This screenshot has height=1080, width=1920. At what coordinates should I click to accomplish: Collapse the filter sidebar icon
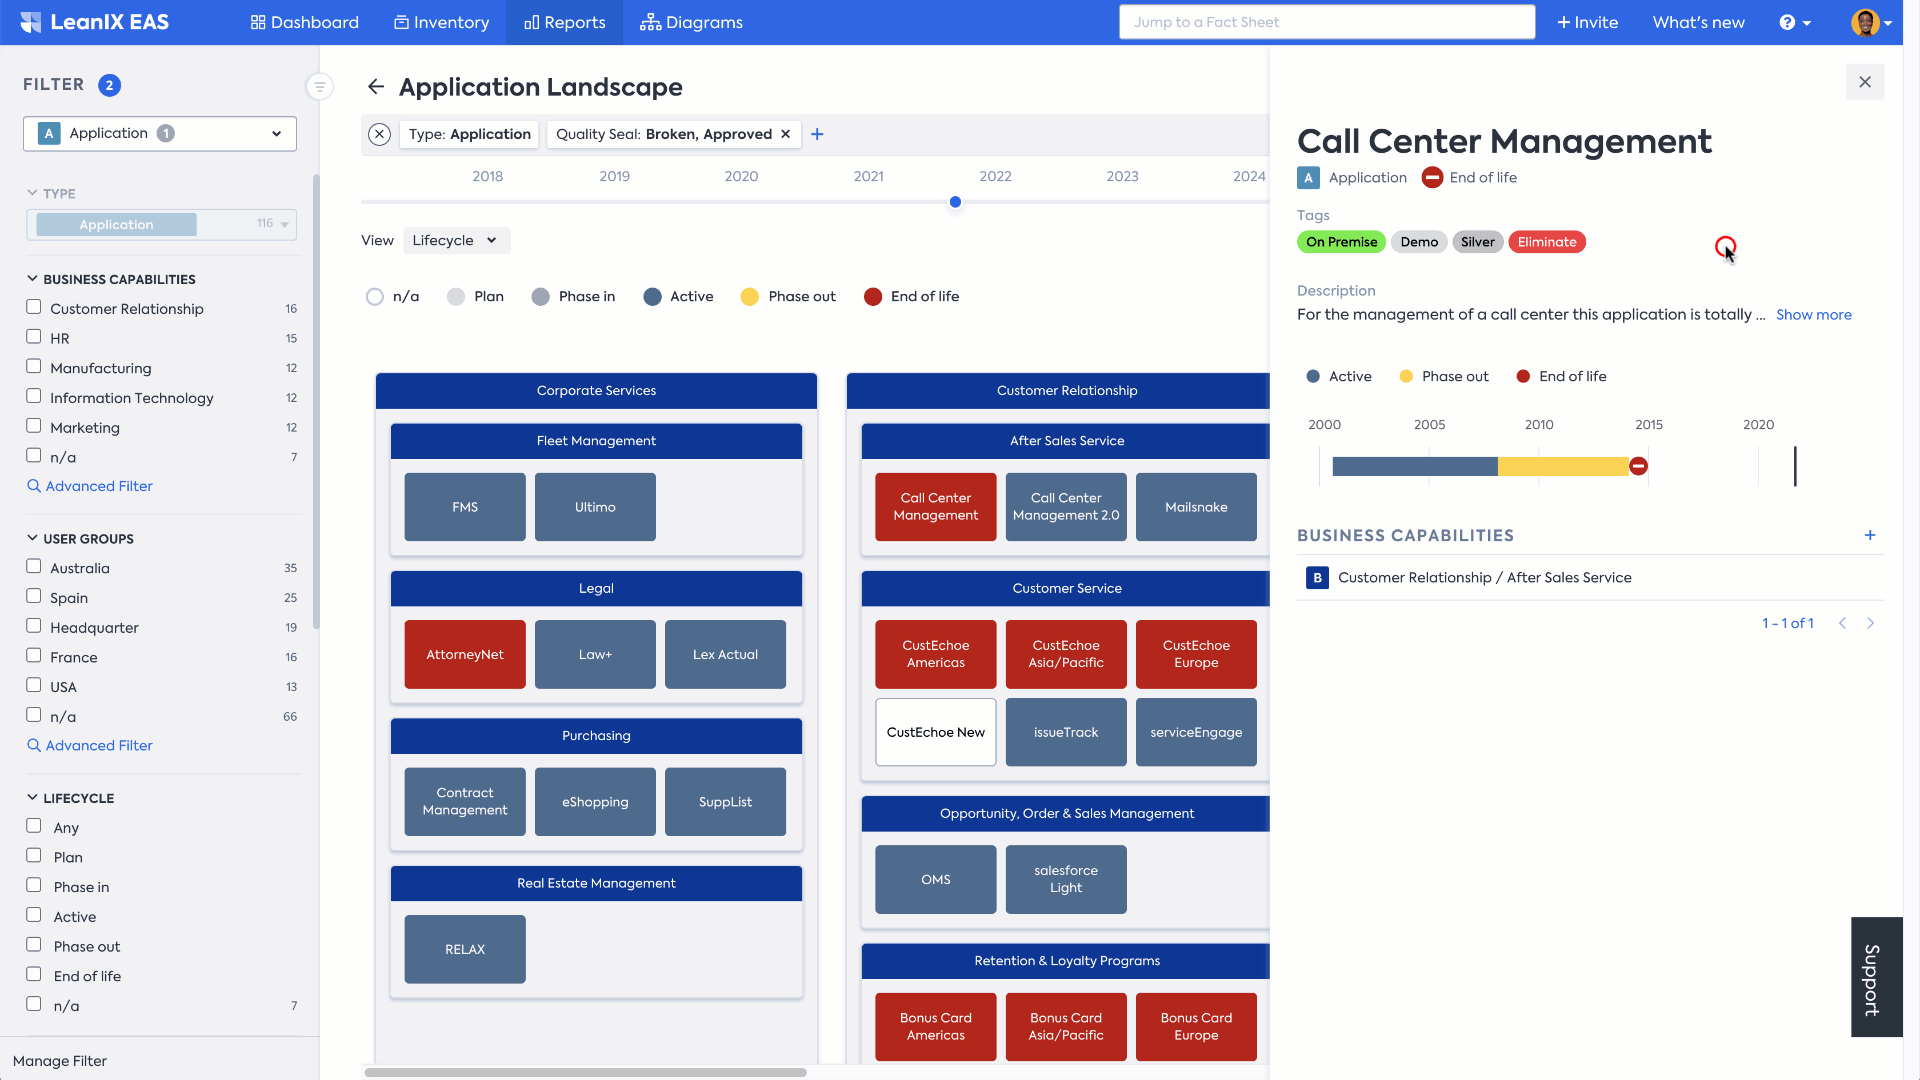pos(319,87)
